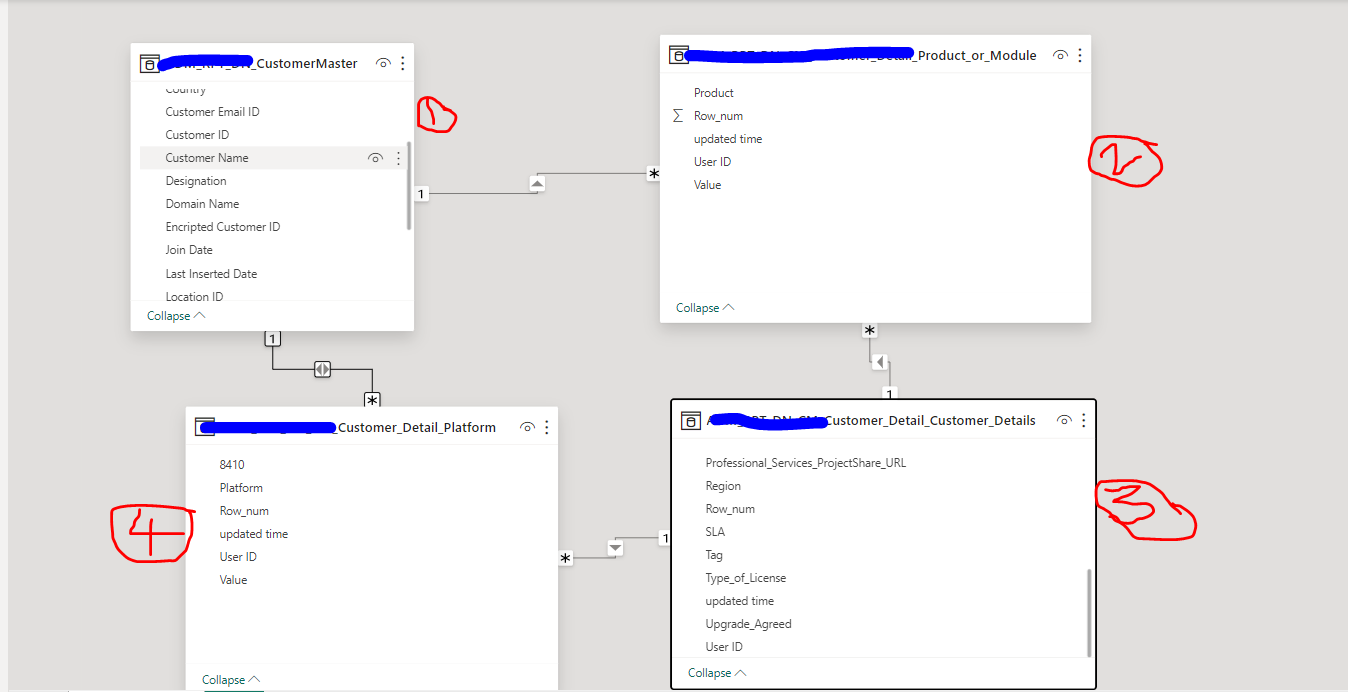Click the Customer_Details field list scrollbar
This screenshot has width=1348, height=692.
[1088, 614]
